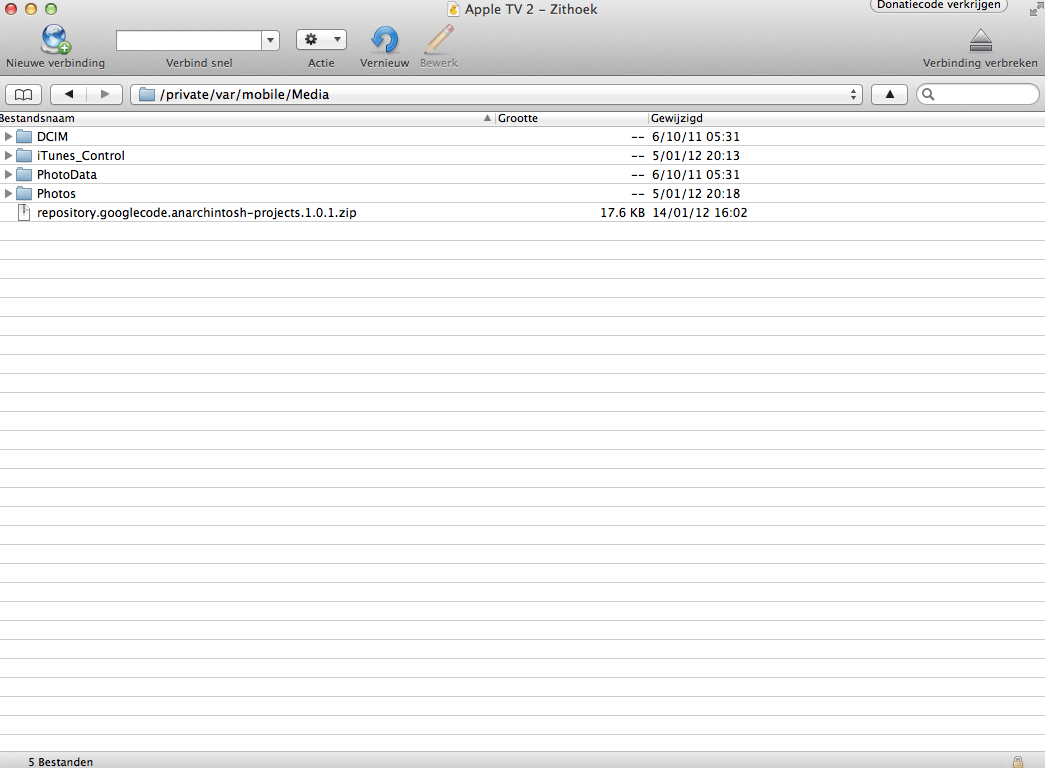Open the Actie gear menu

point(321,40)
